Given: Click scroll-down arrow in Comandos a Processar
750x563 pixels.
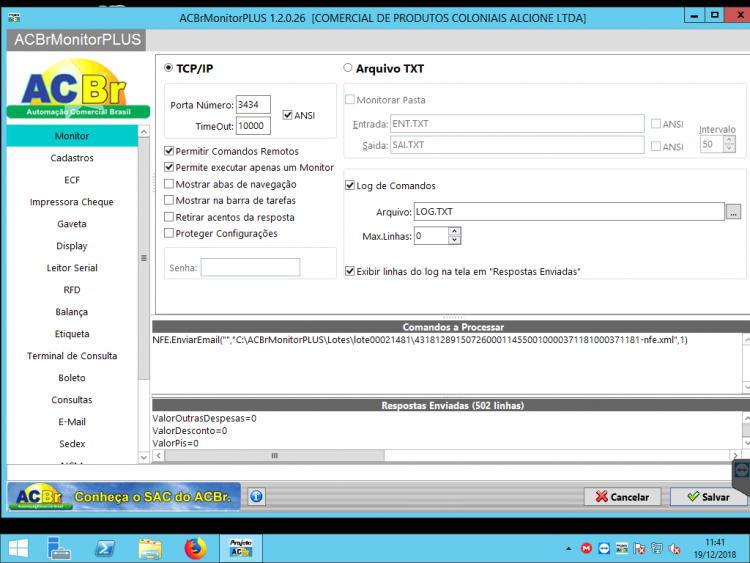Looking at the screenshot, I should pyautogui.click(x=746, y=386).
